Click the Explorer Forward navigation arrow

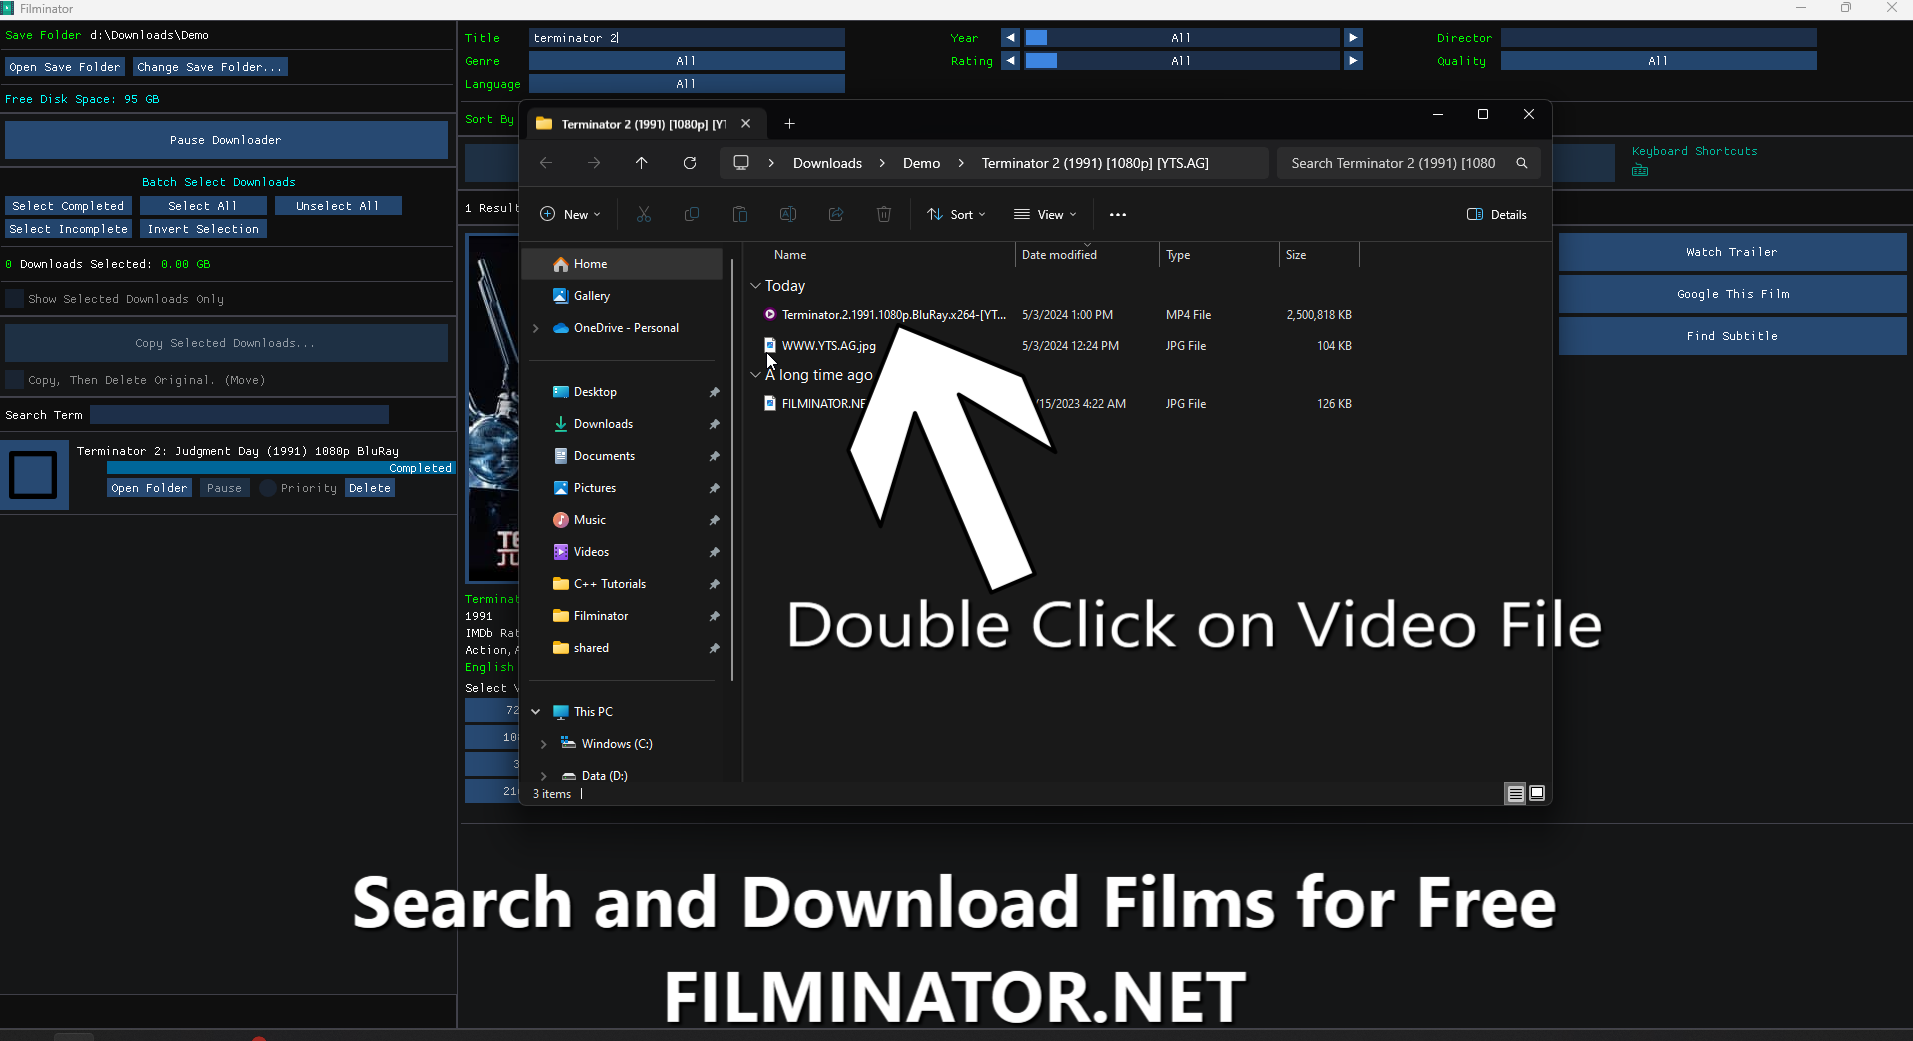(594, 163)
